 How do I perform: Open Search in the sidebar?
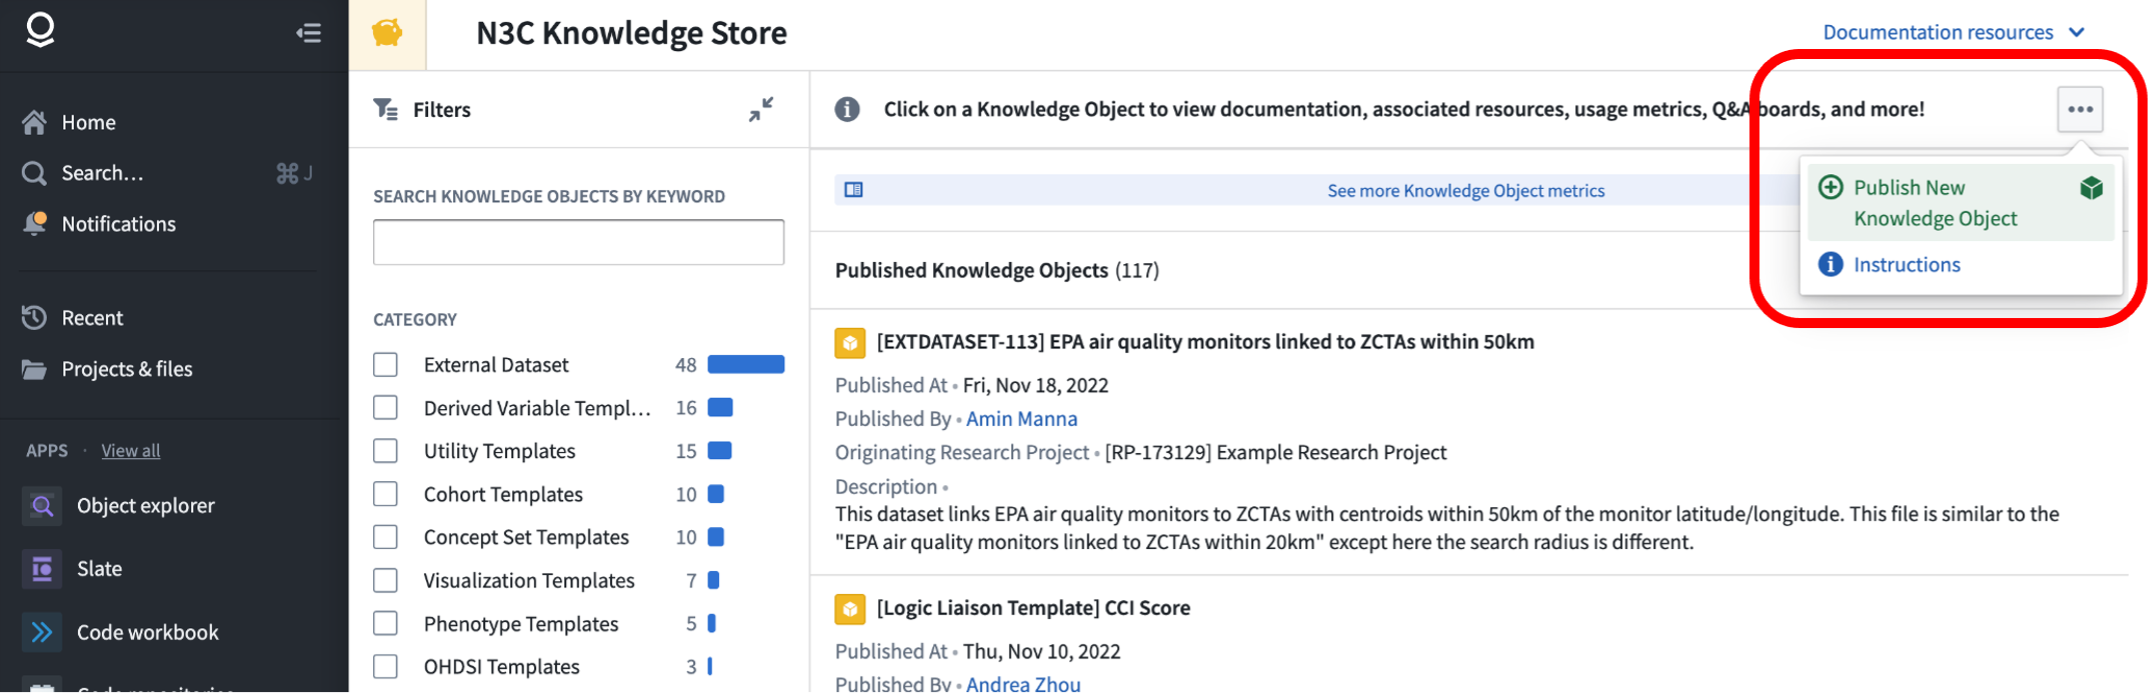pyautogui.click(x=102, y=173)
